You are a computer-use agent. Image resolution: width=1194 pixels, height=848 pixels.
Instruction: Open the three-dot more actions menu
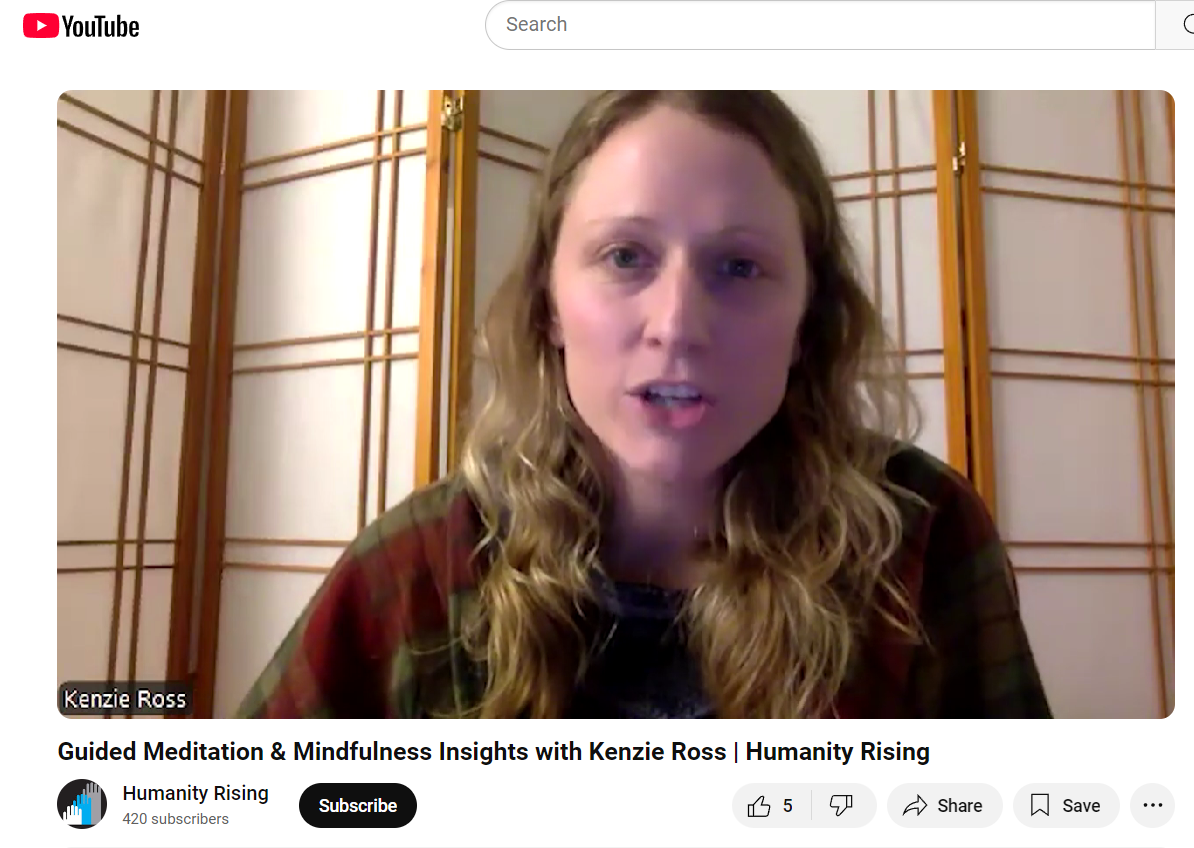1153,805
